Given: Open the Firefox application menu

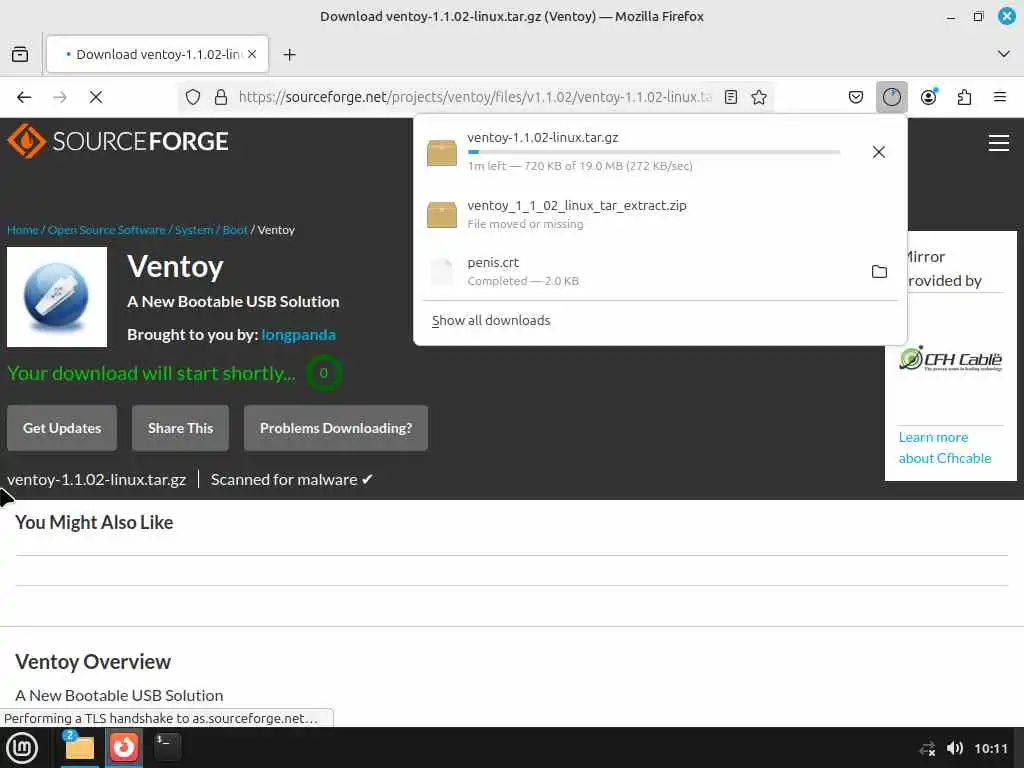Looking at the screenshot, I should tap(1000, 97).
